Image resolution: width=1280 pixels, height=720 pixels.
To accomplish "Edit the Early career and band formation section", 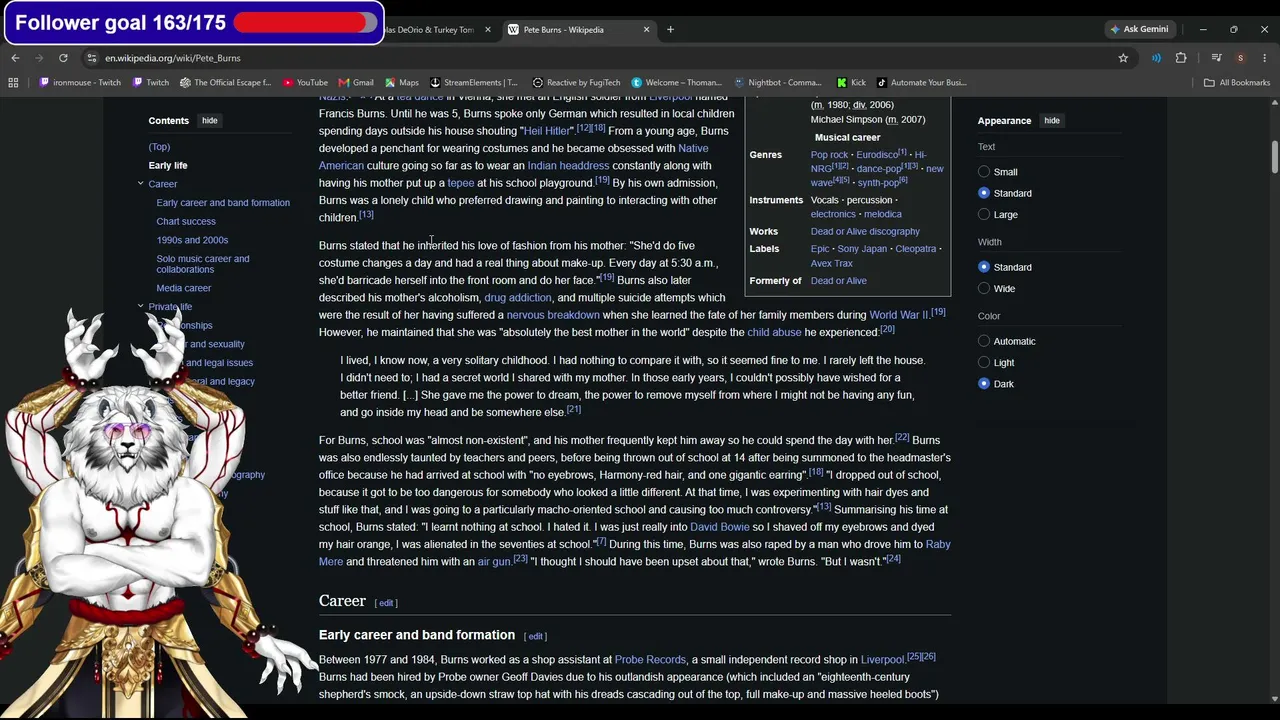I will (x=536, y=636).
